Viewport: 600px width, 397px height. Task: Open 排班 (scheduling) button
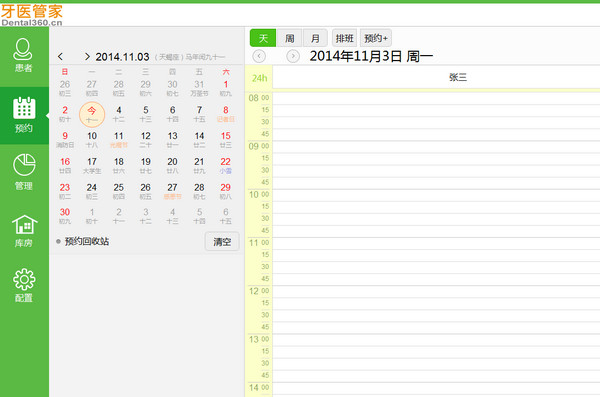point(344,38)
